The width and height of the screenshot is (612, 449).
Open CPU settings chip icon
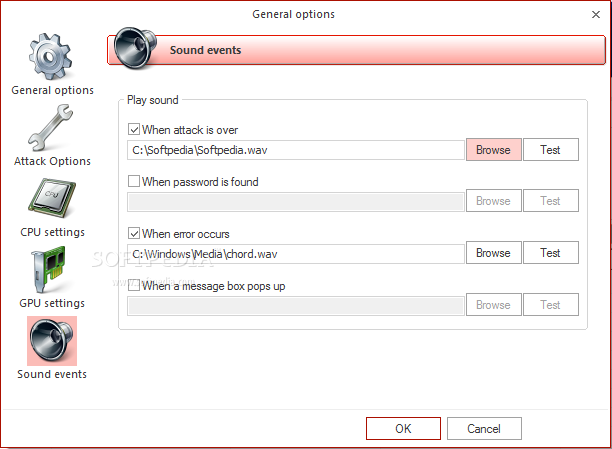point(52,198)
